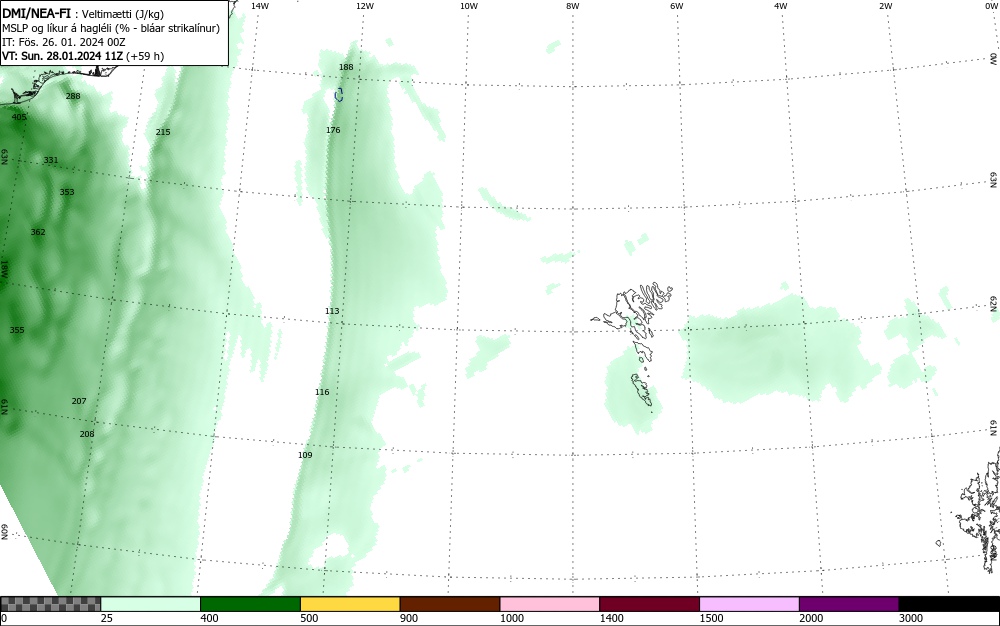The width and height of the screenshot is (1000, 626).
Task: Click the DMI/NEA-FI title text
Action: click(36, 13)
